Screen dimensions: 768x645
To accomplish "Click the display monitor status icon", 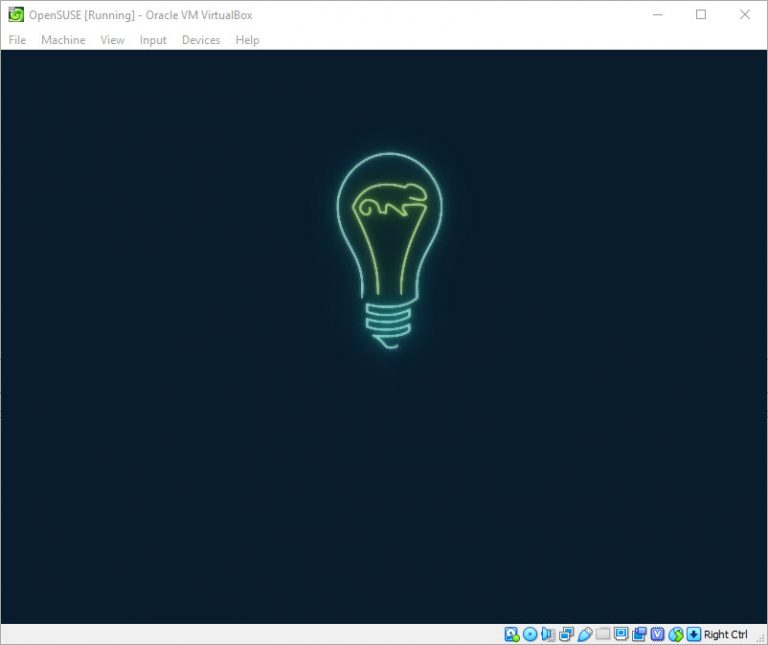I will (621, 634).
